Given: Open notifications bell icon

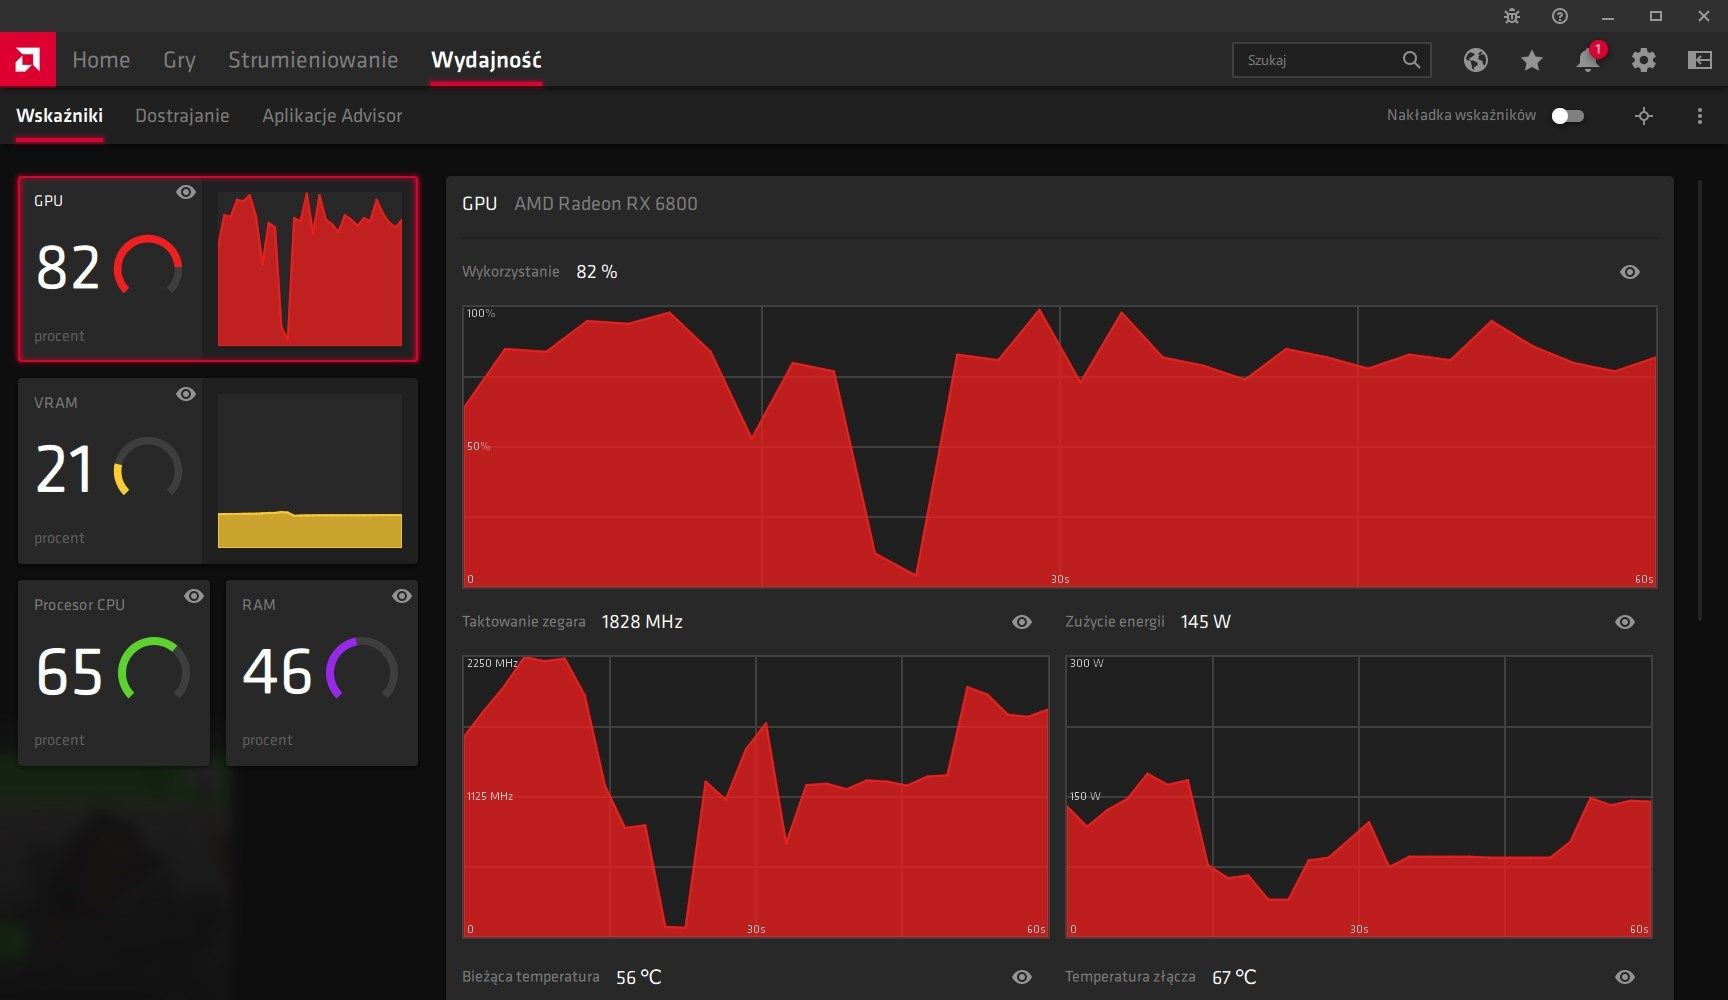Looking at the screenshot, I should point(1588,60).
